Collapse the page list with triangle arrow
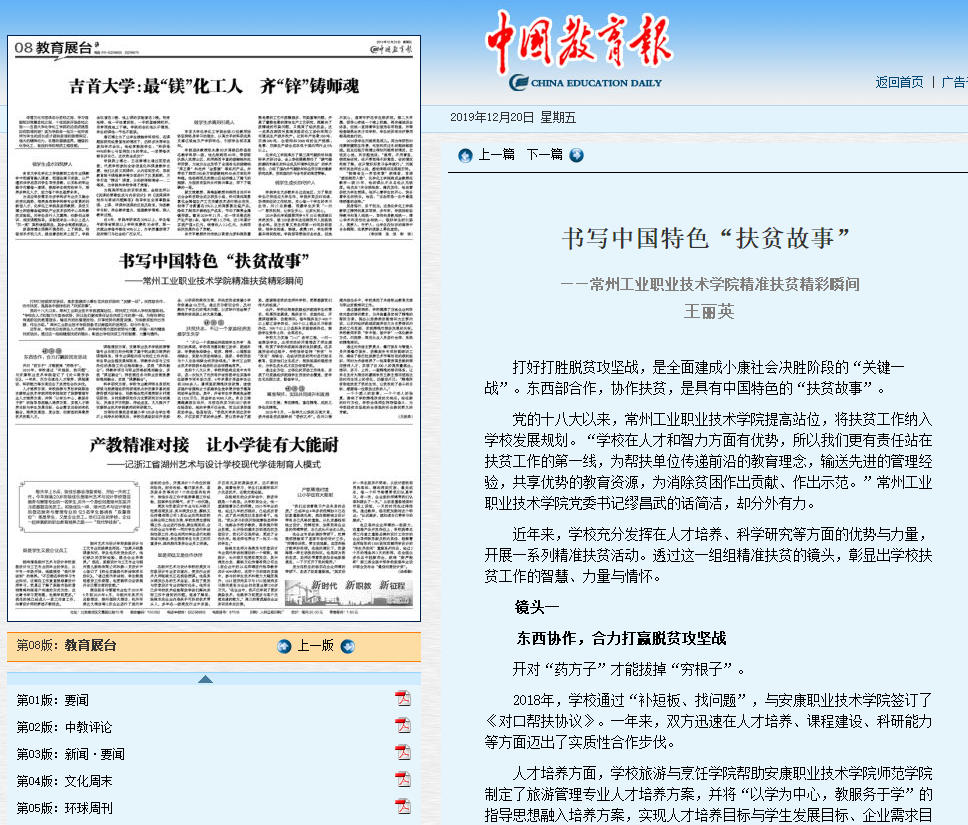 click(x=206, y=679)
